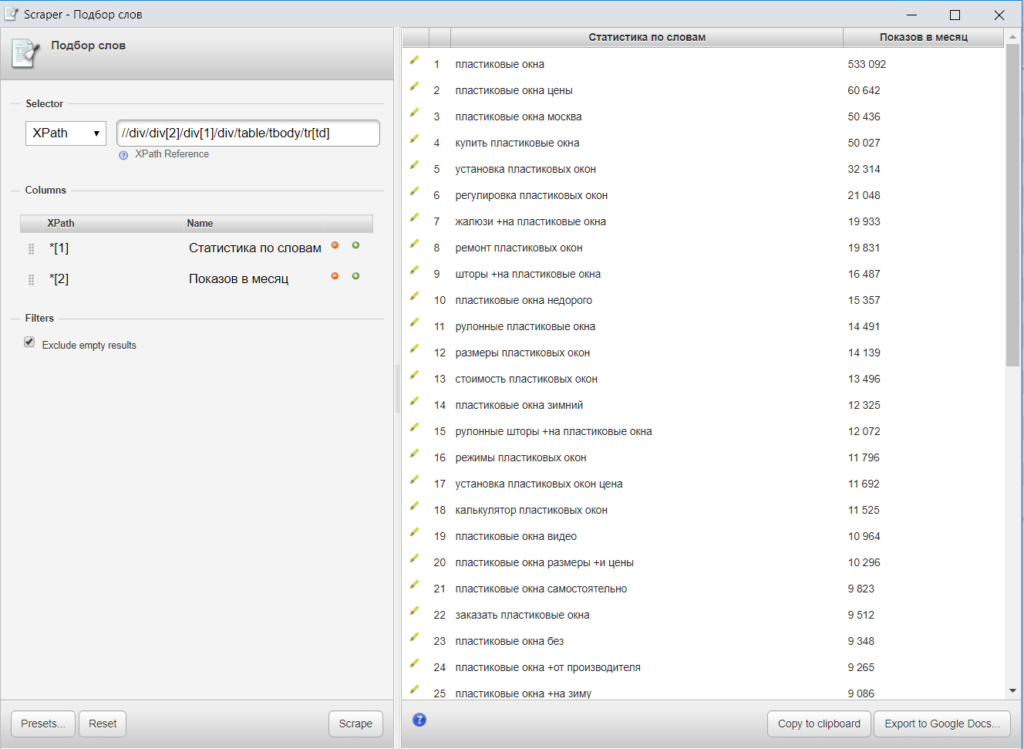Remove the Показов в месяц column with its orange button
The width and height of the screenshot is (1024, 749).
pyautogui.click(x=335, y=276)
